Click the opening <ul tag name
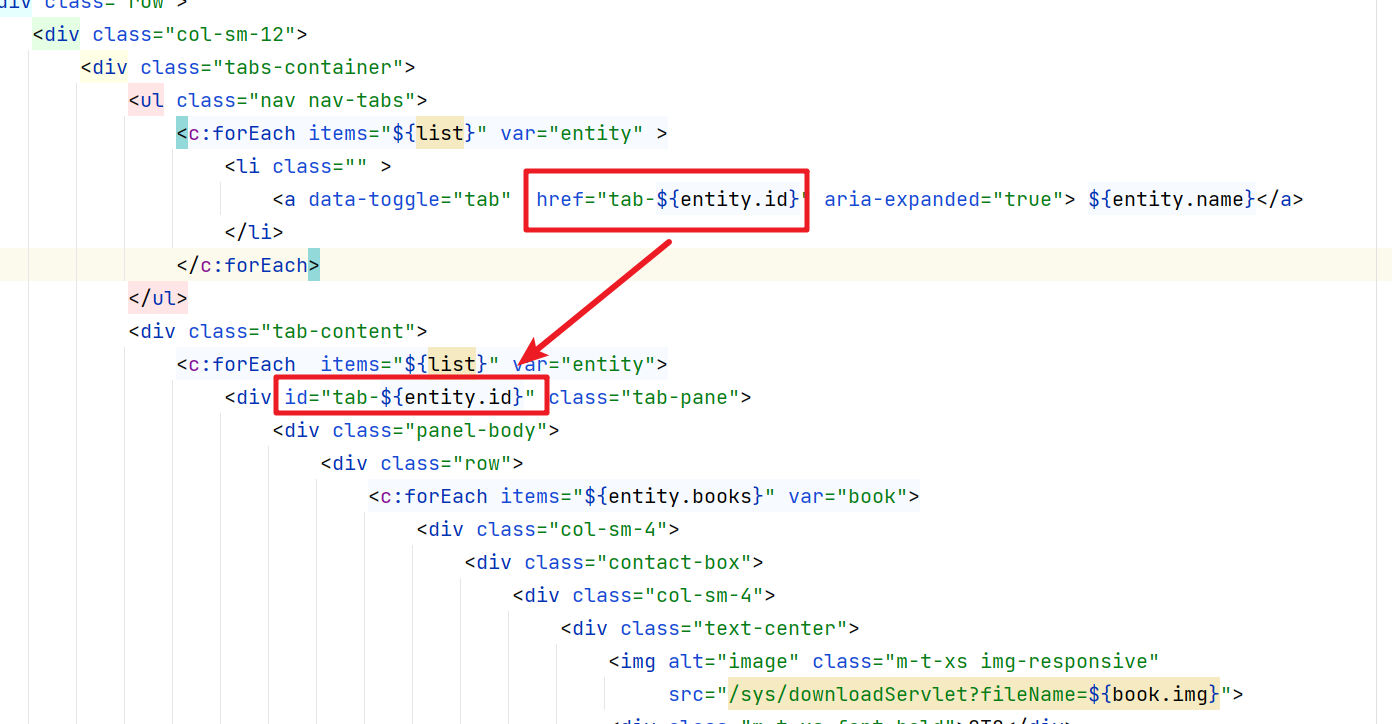This screenshot has width=1392, height=724. [x=146, y=101]
